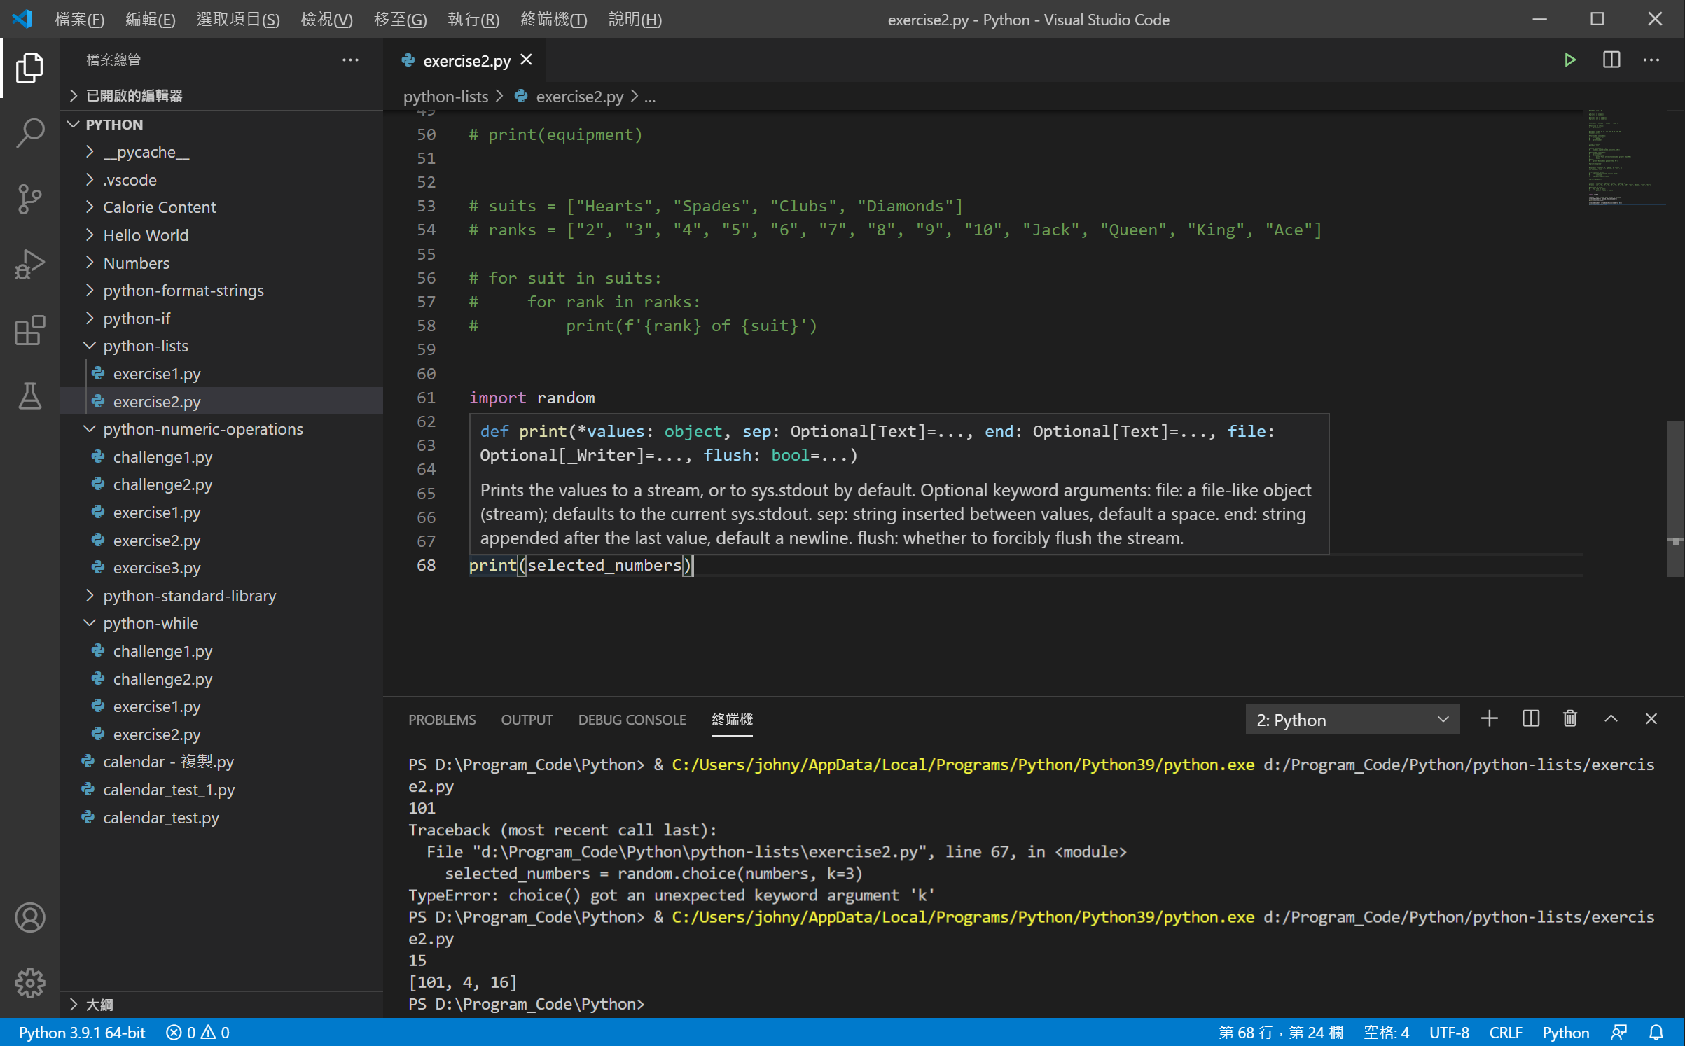Create a new terminal with the plus icon

click(1489, 718)
